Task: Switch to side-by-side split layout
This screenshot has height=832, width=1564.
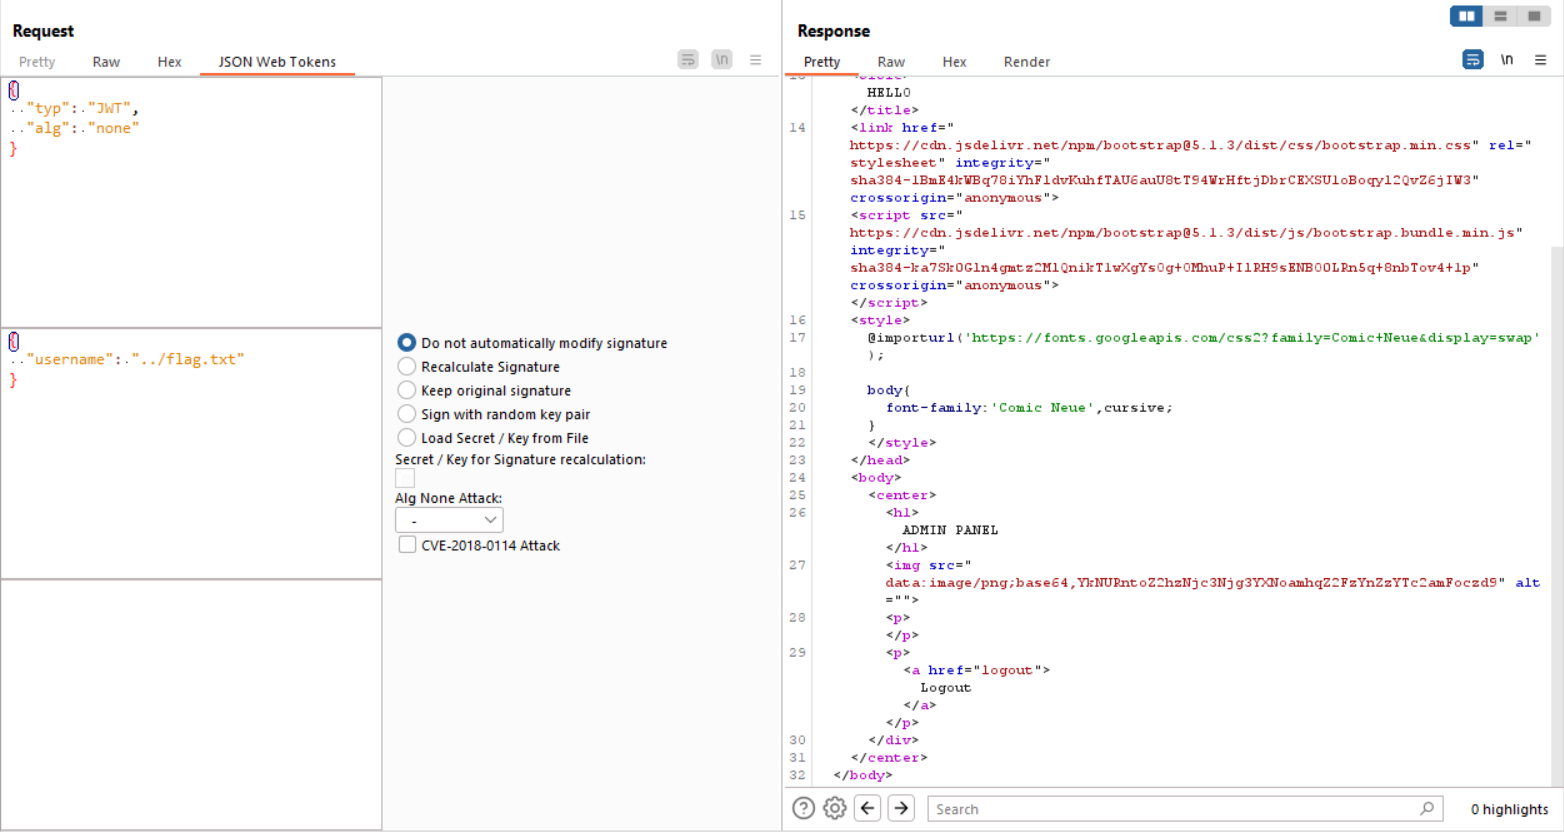Action: click(x=1467, y=16)
